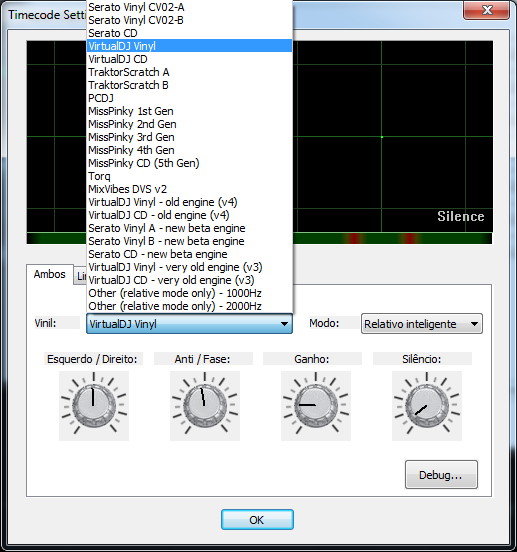Pick TraktorScratch A from list
517x552 pixels.
(189, 72)
